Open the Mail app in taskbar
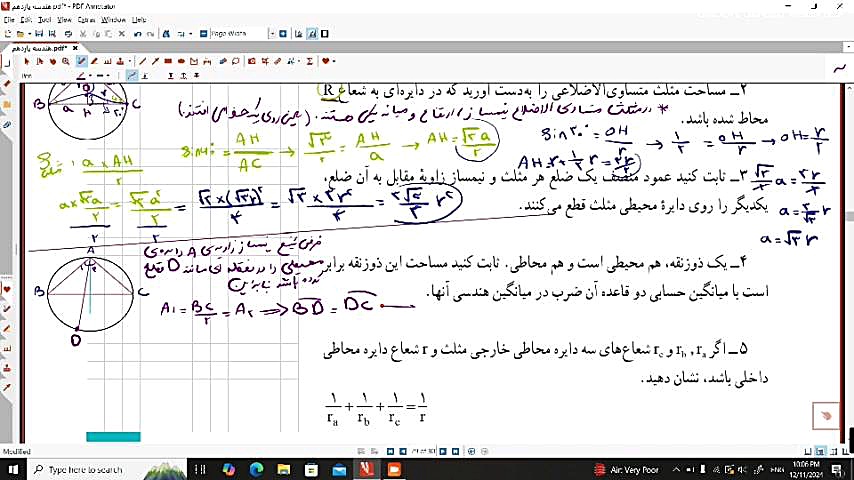Viewport: 854px width, 480px height. coord(339,469)
